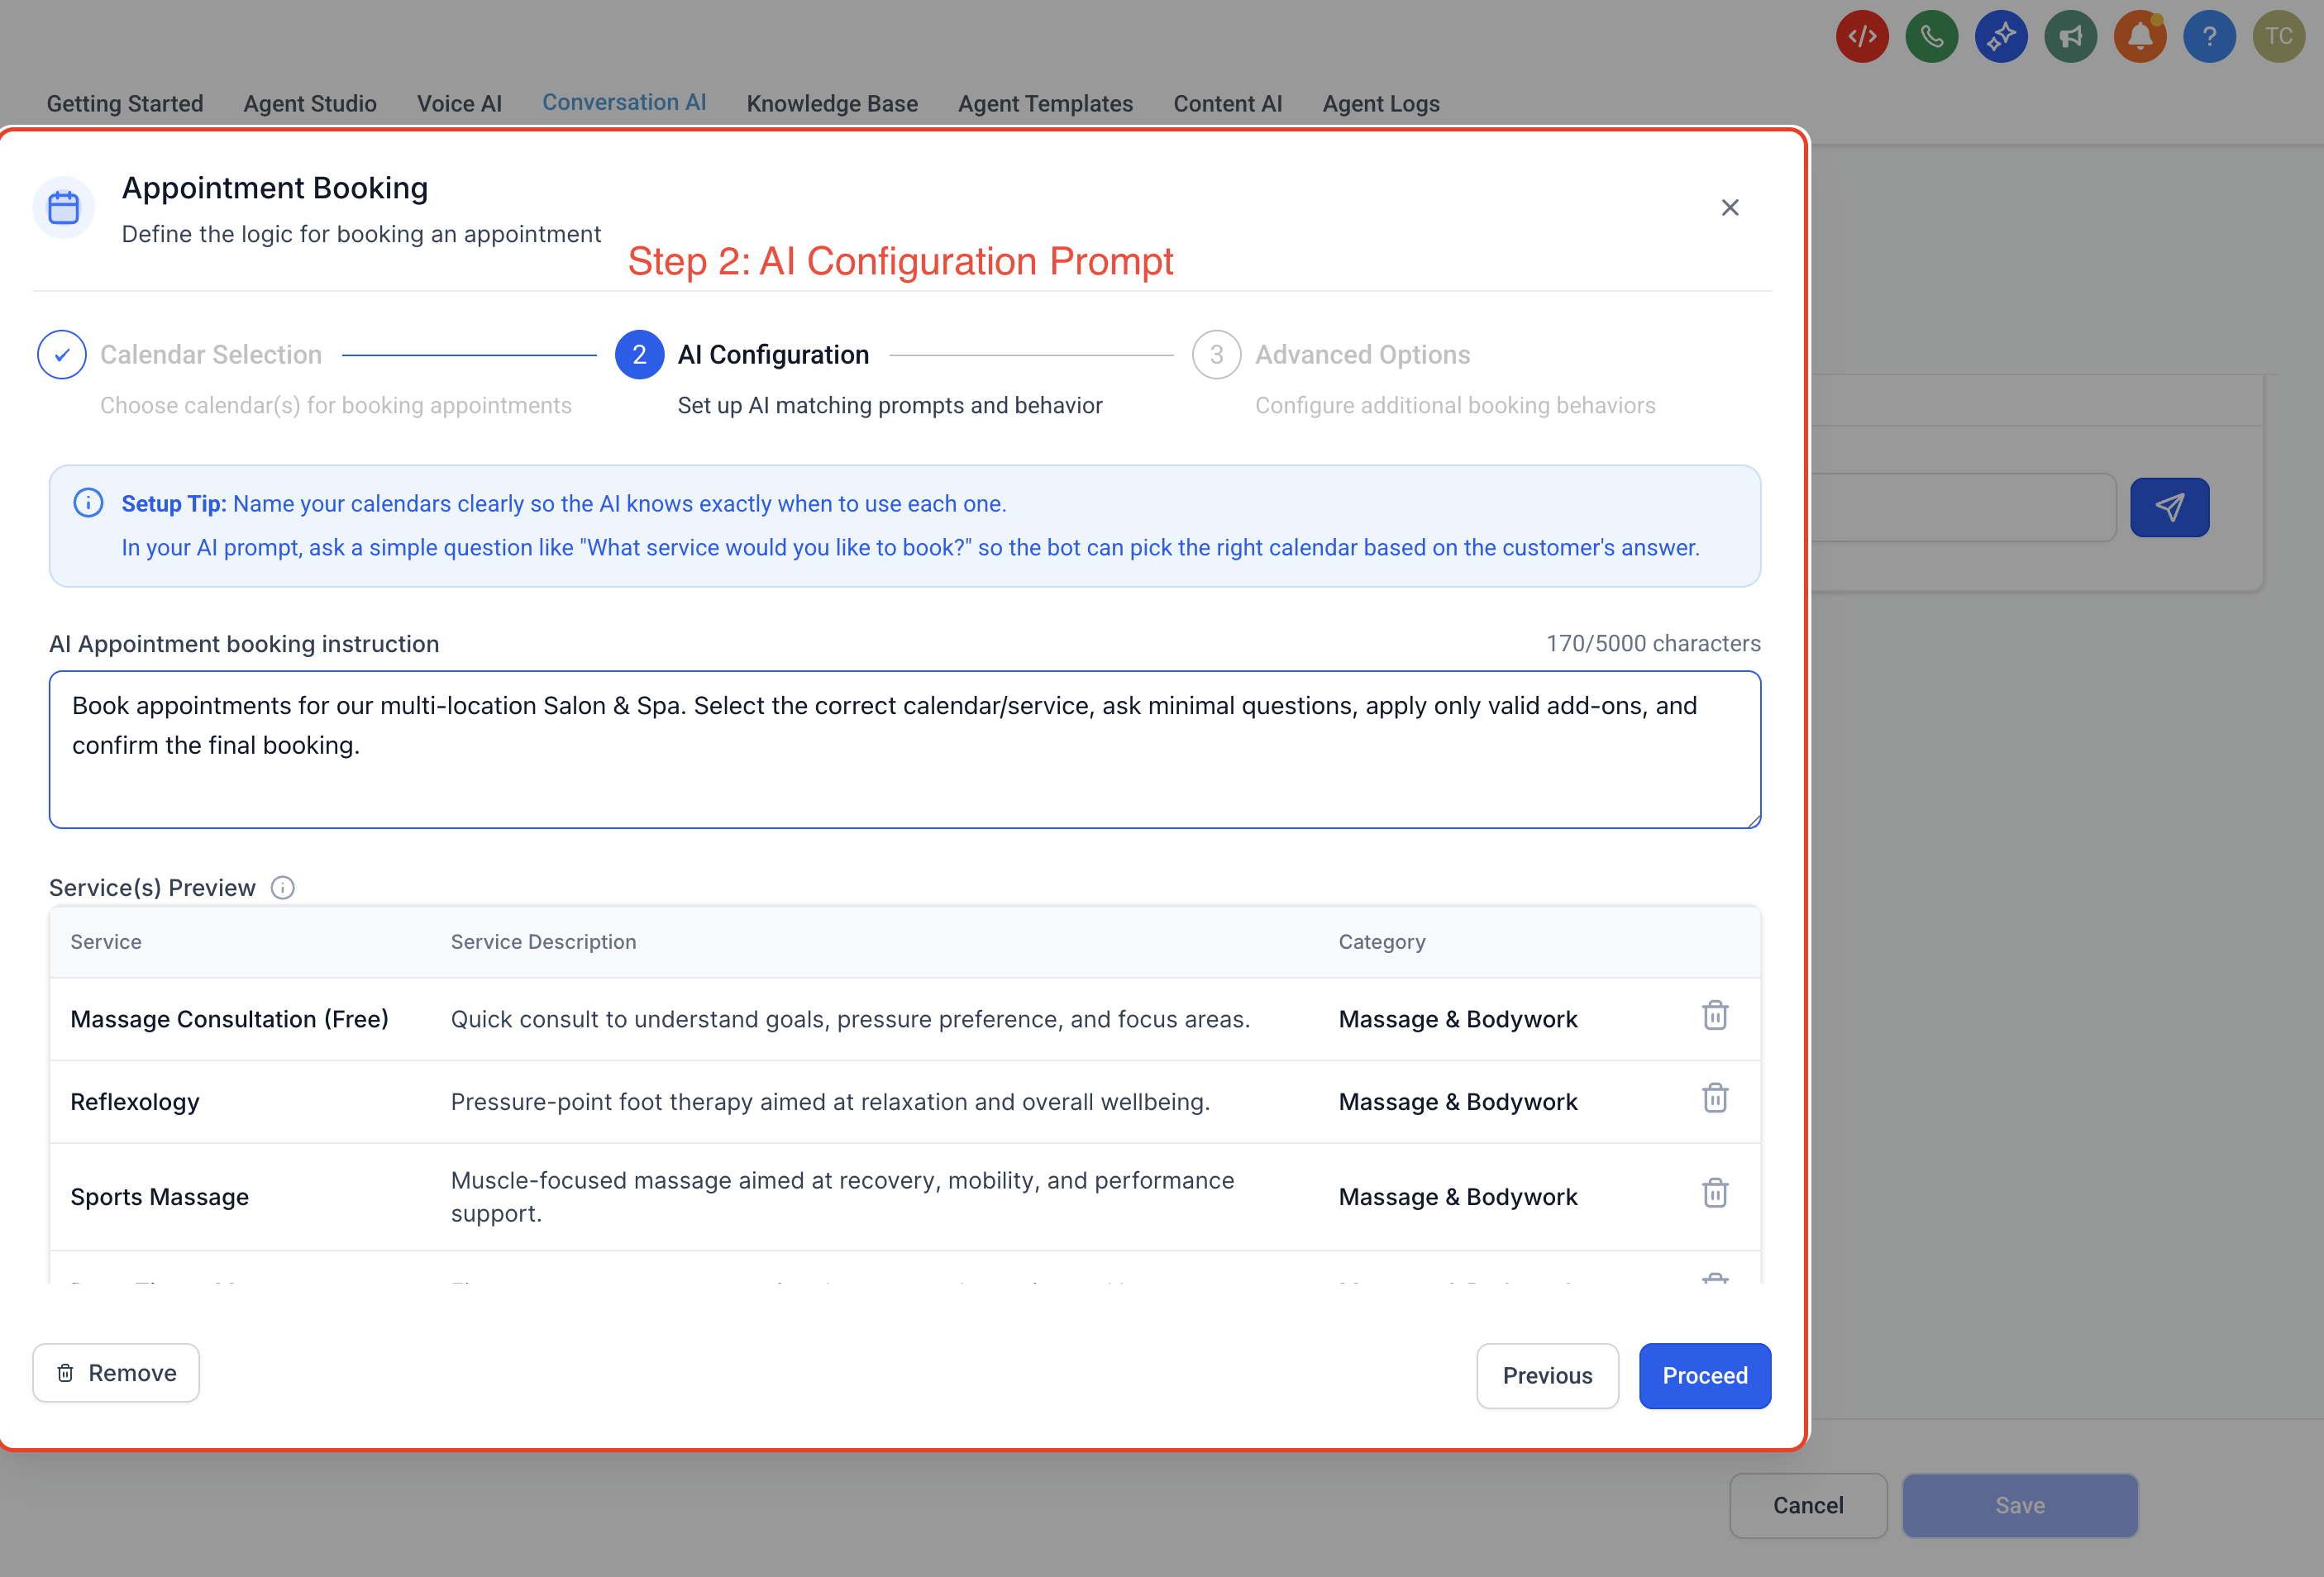Click the TC profile avatar
Screen dimensions: 2324x1577
pyautogui.click(x=2278, y=37)
